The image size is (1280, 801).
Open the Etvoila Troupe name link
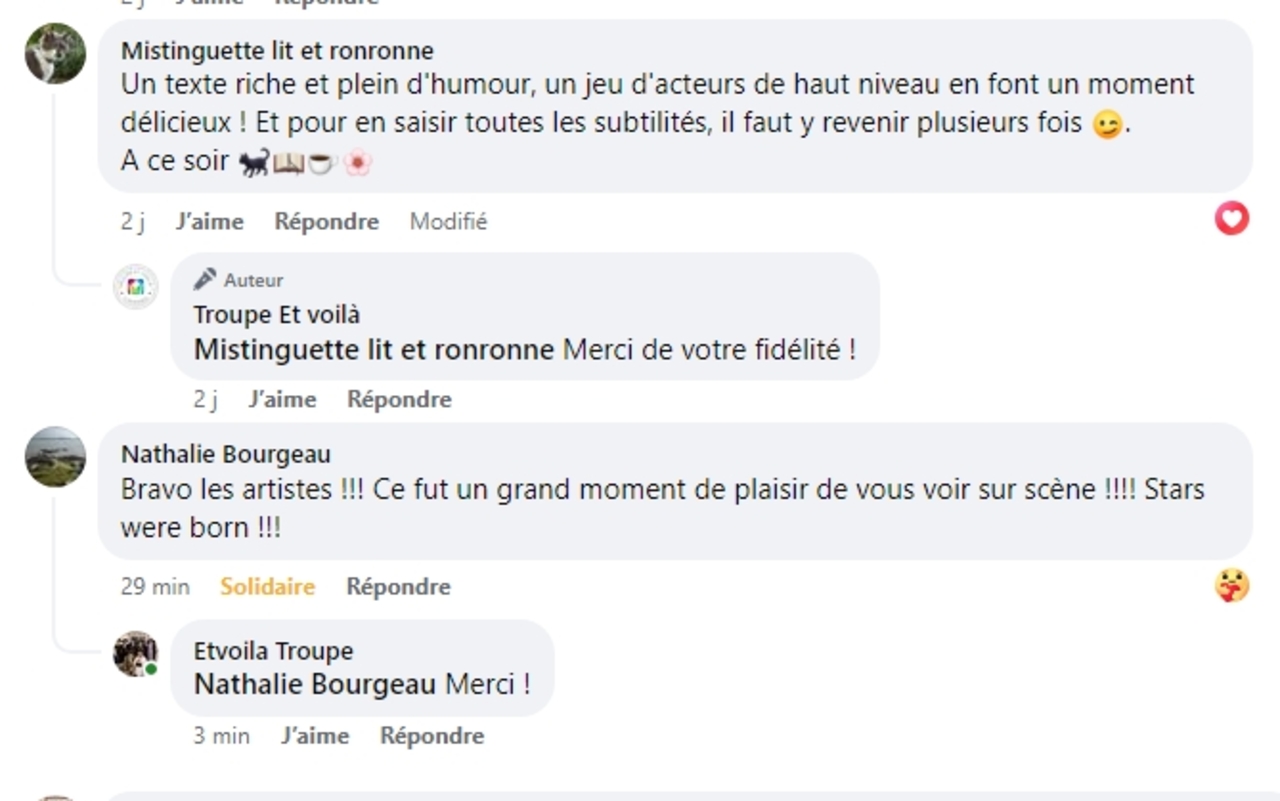(273, 651)
